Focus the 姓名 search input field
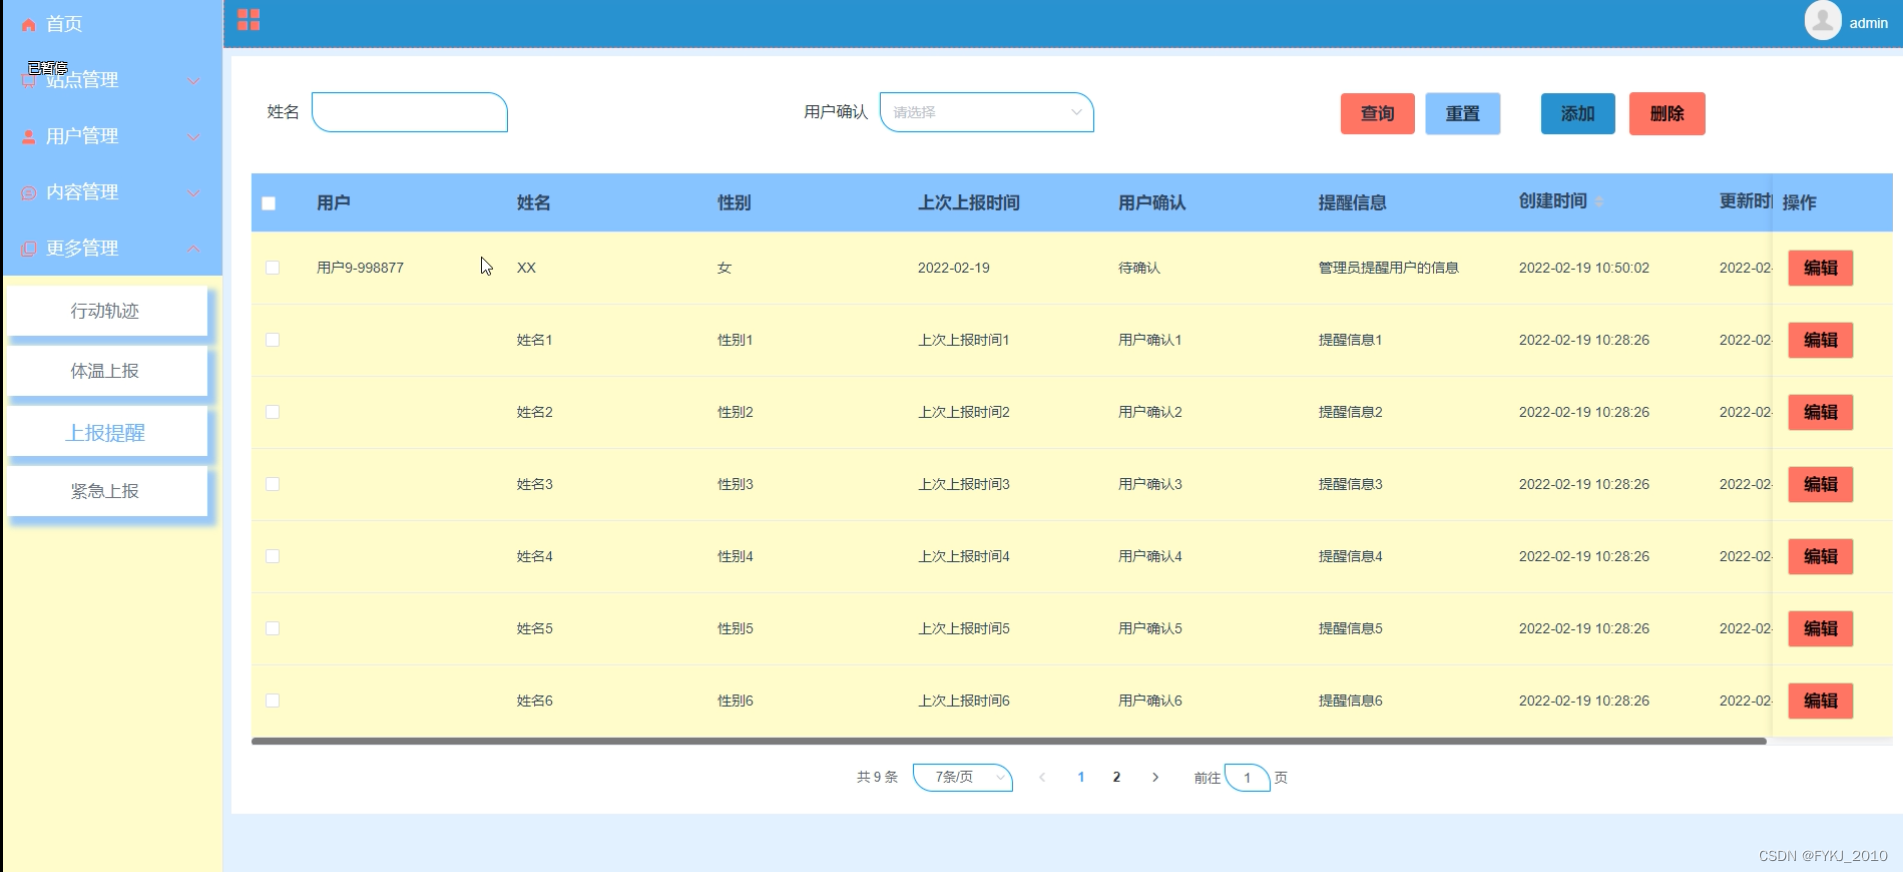Viewport: 1903px width, 872px height. pyautogui.click(x=410, y=112)
